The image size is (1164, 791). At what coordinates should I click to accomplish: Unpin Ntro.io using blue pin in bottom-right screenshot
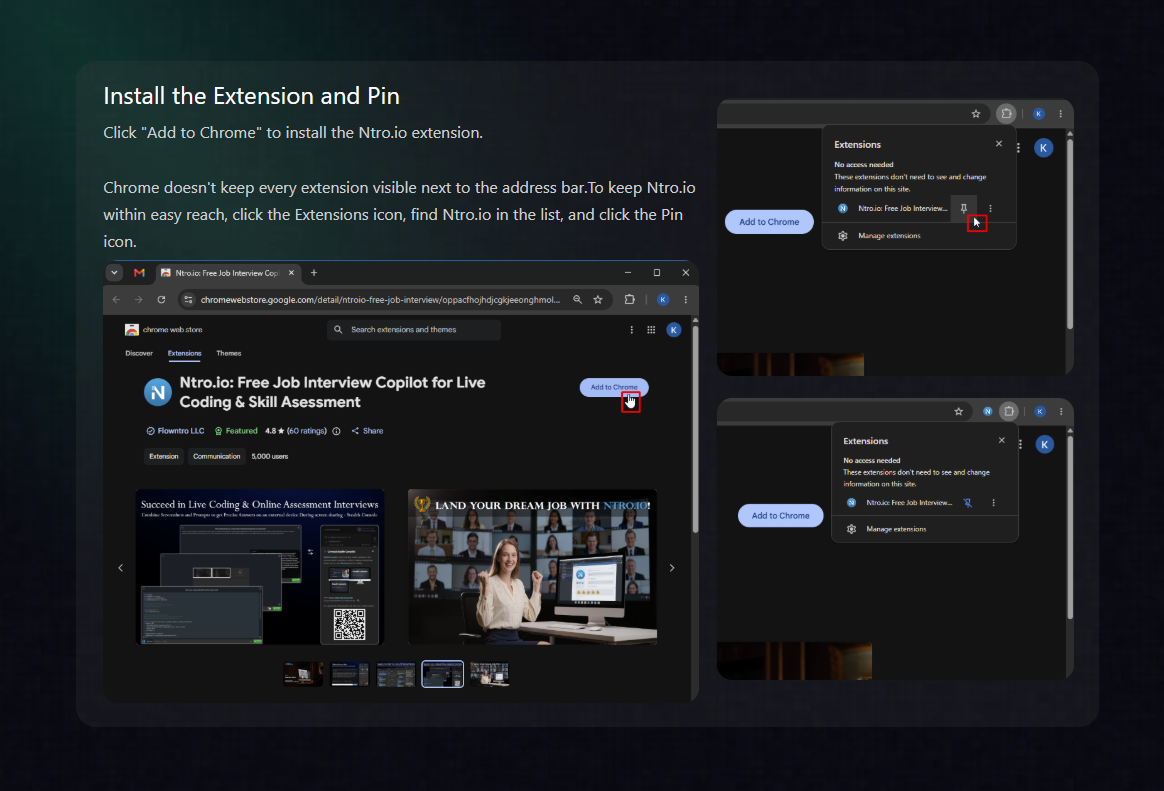click(968, 503)
